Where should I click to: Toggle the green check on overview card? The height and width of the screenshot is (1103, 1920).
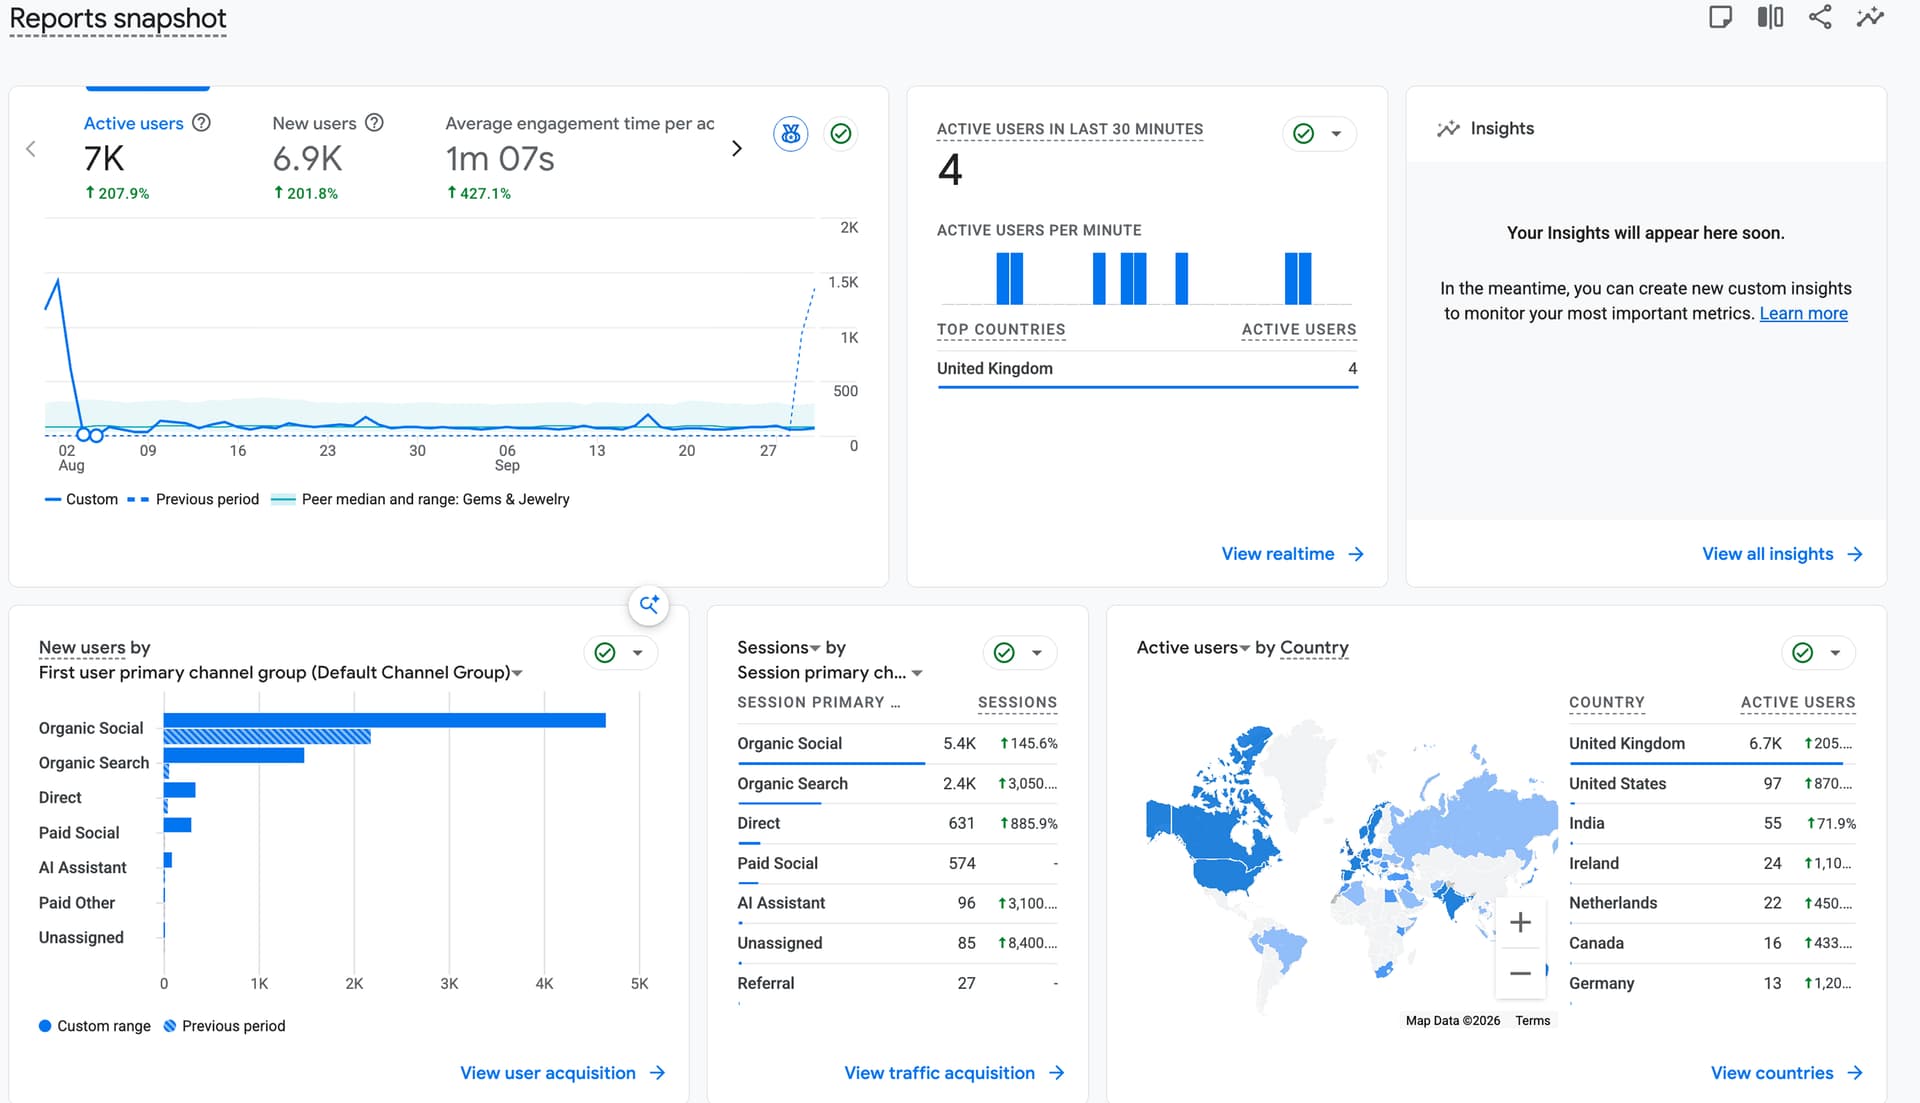pyautogui.click(x=841, y=133)
